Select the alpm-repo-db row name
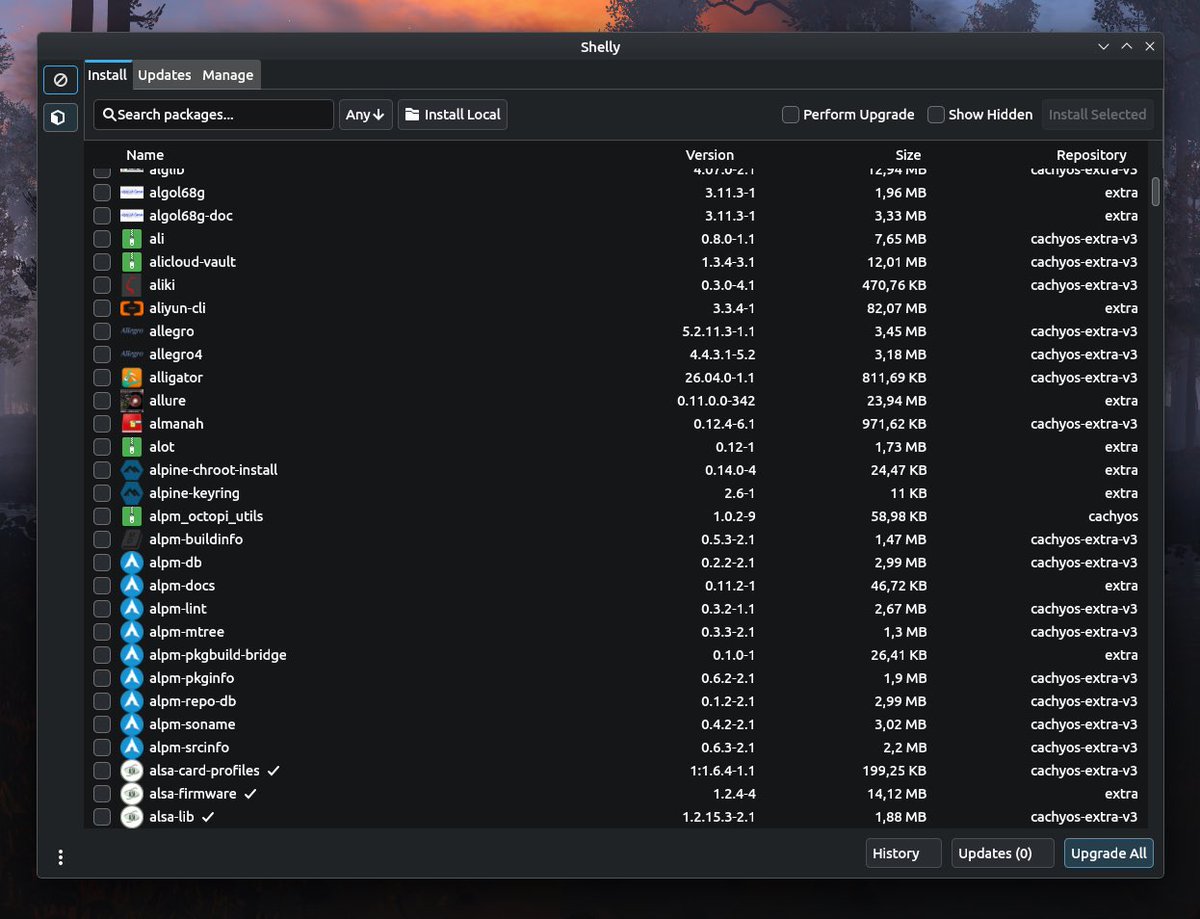1200x919 pixels. tap(193, 701)
